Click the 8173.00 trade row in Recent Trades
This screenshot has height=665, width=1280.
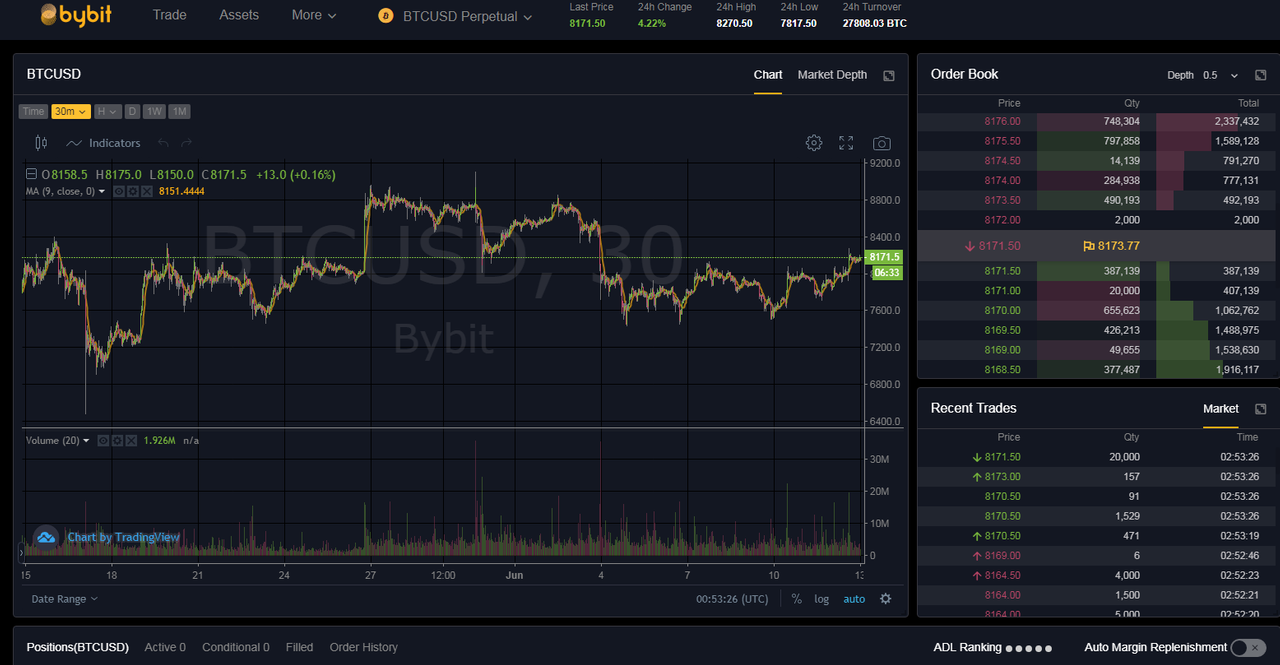(x=1097, y=476)
